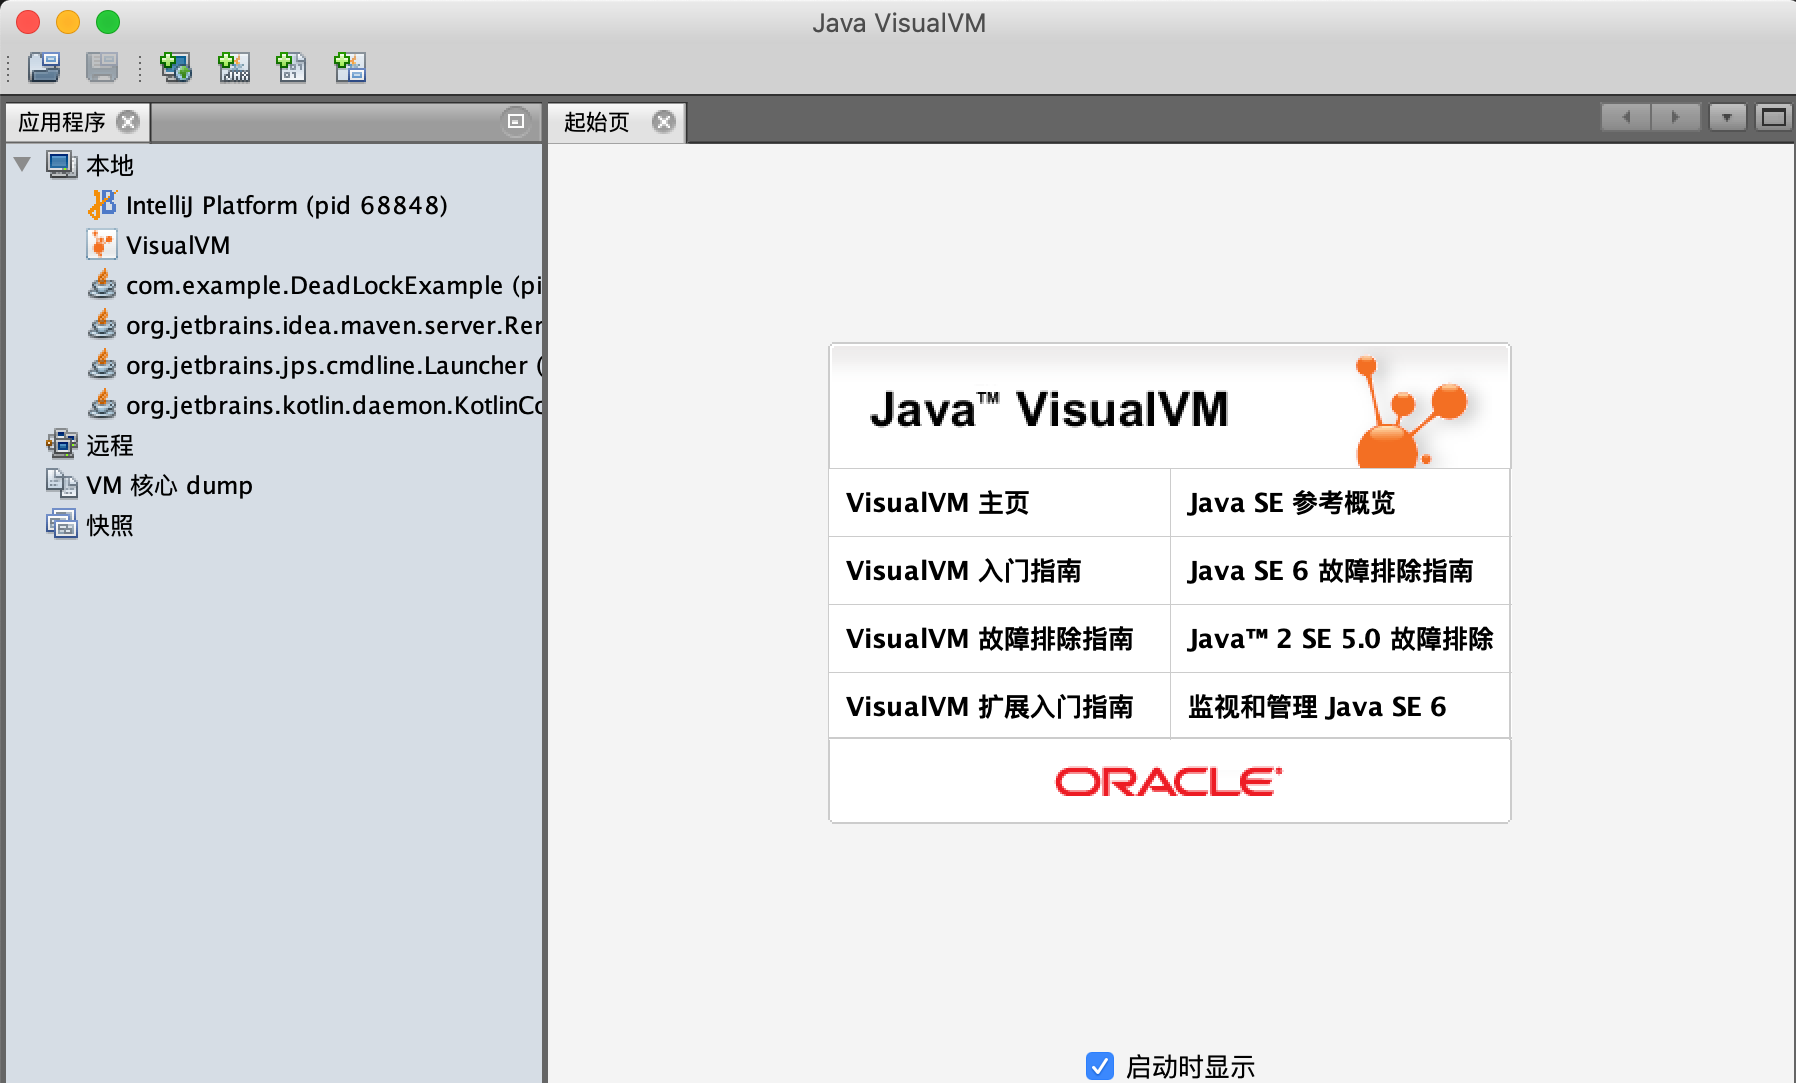Close the 应用程序 tab
The image size is (1796, 1083).
pos(128,122)
